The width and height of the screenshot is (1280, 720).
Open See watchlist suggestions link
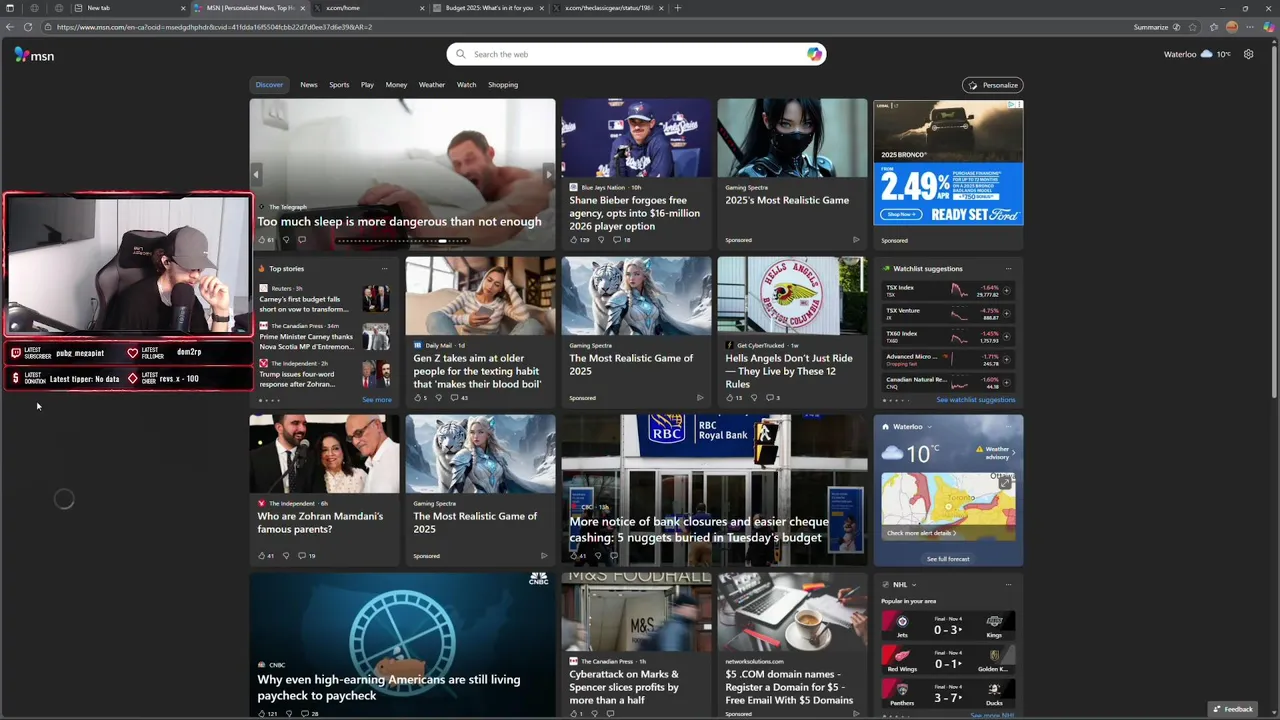click(x=975, y=400)
